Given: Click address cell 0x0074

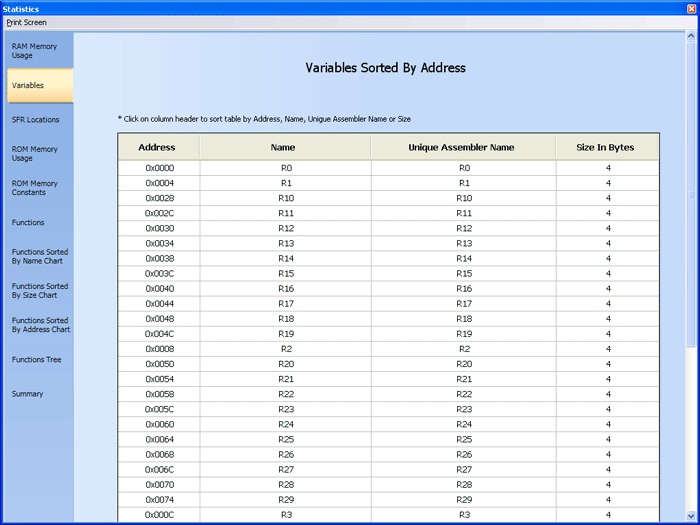Looking at the screenshot, I should 159,500.
